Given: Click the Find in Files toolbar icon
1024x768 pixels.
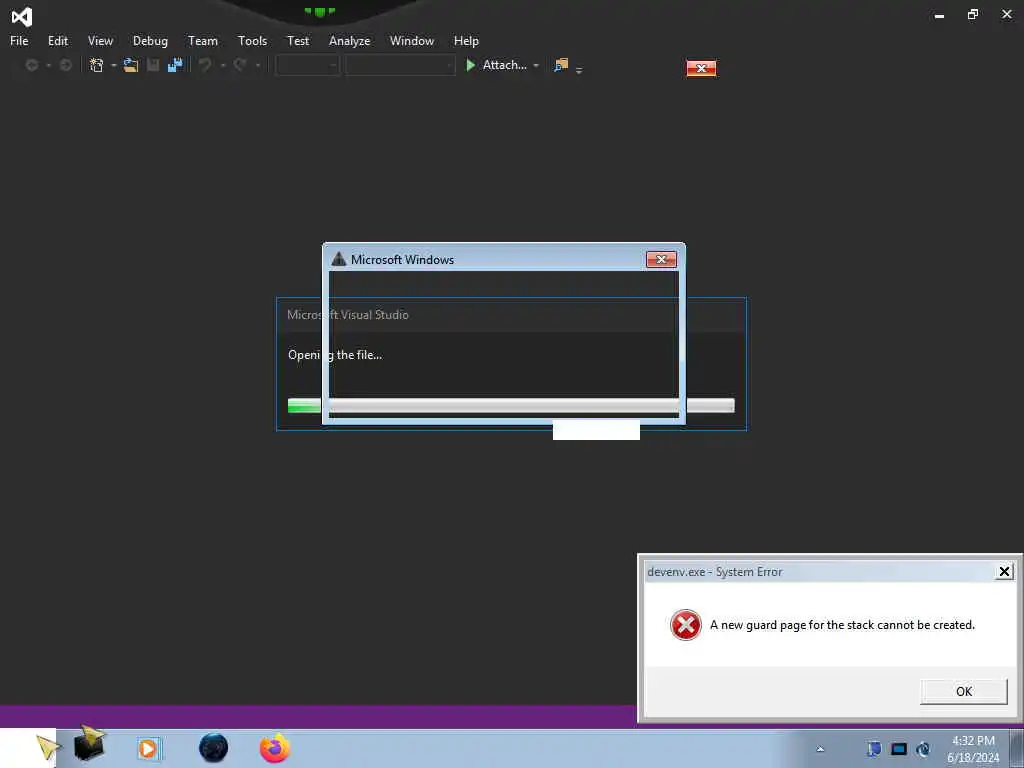Looking at the screenshot, I should click(x=561, y=65).
